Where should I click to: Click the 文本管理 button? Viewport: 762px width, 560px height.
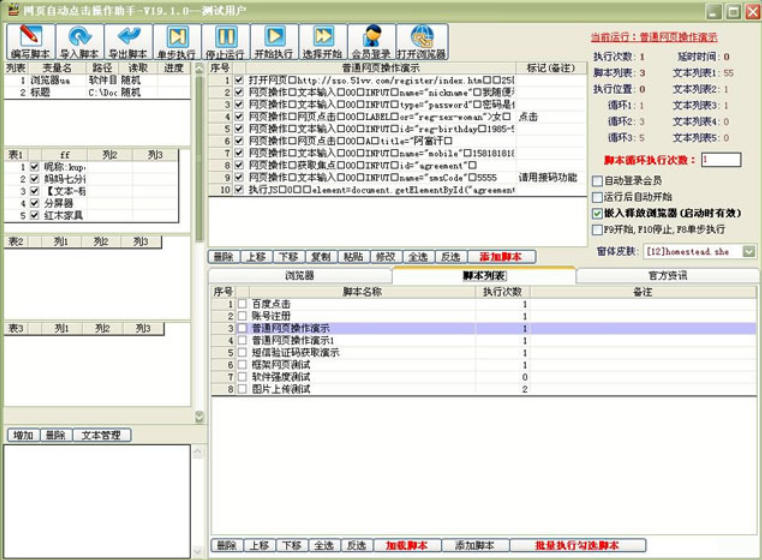[106, 436]
